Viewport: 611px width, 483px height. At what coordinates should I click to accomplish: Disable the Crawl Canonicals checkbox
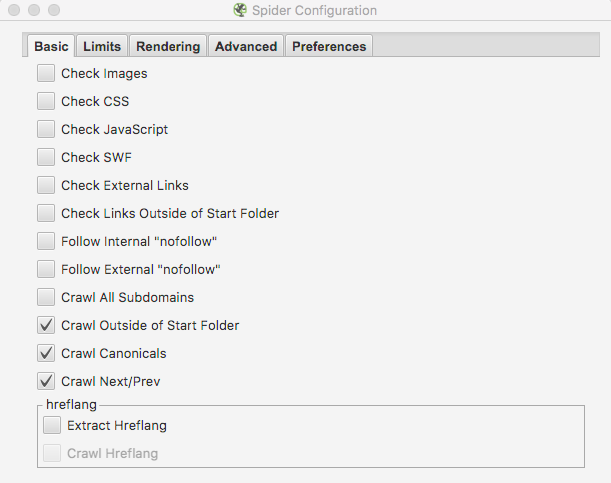point(46,353)
